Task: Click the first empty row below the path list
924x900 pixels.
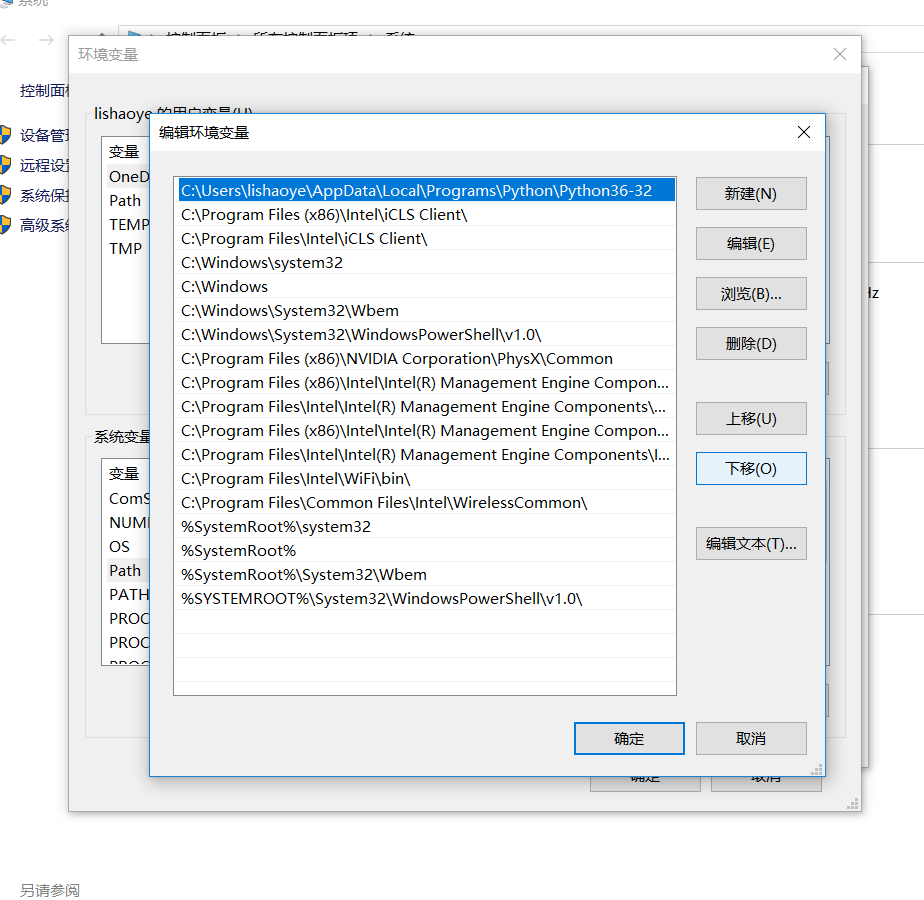Action: (x=424, y=622)
